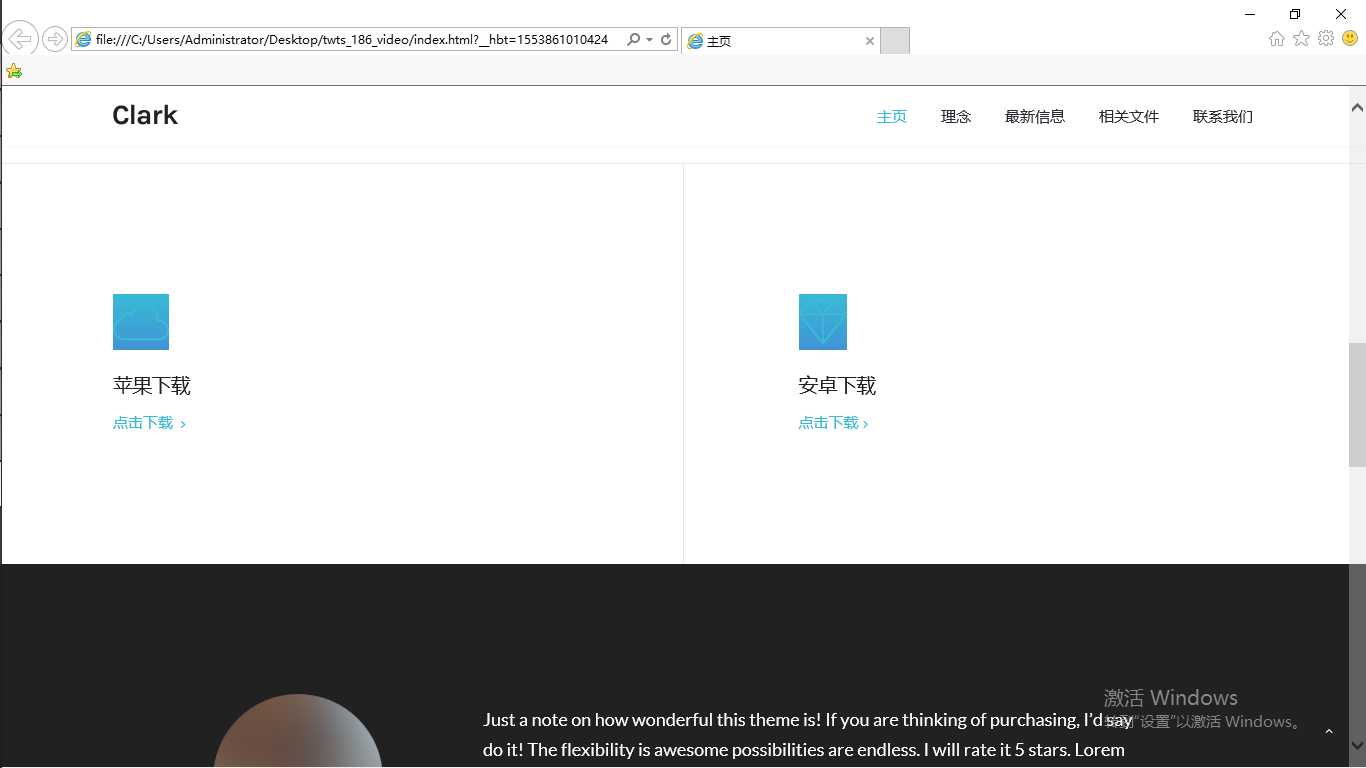Refresh the page with reload icon
The width and height of the screenshot is (1366, 768).
666,40
